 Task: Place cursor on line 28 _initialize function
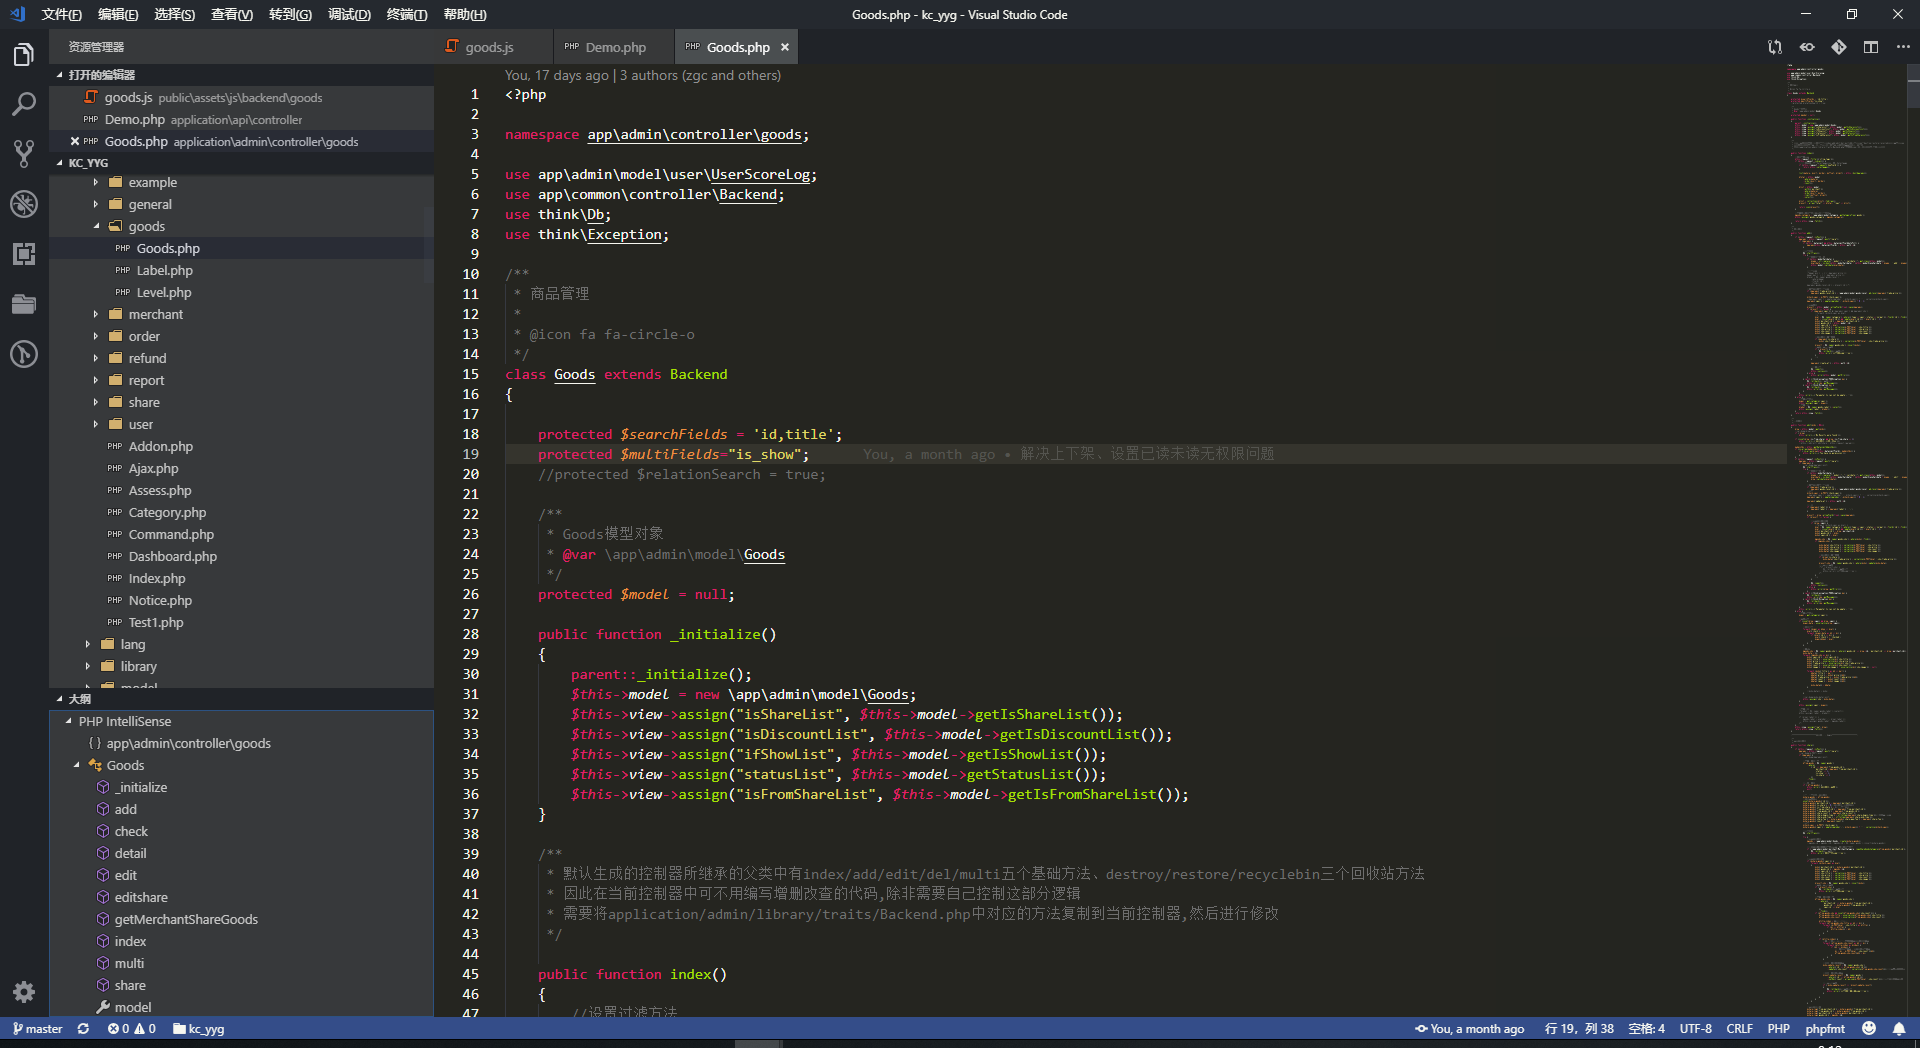[x=657, y=634]
